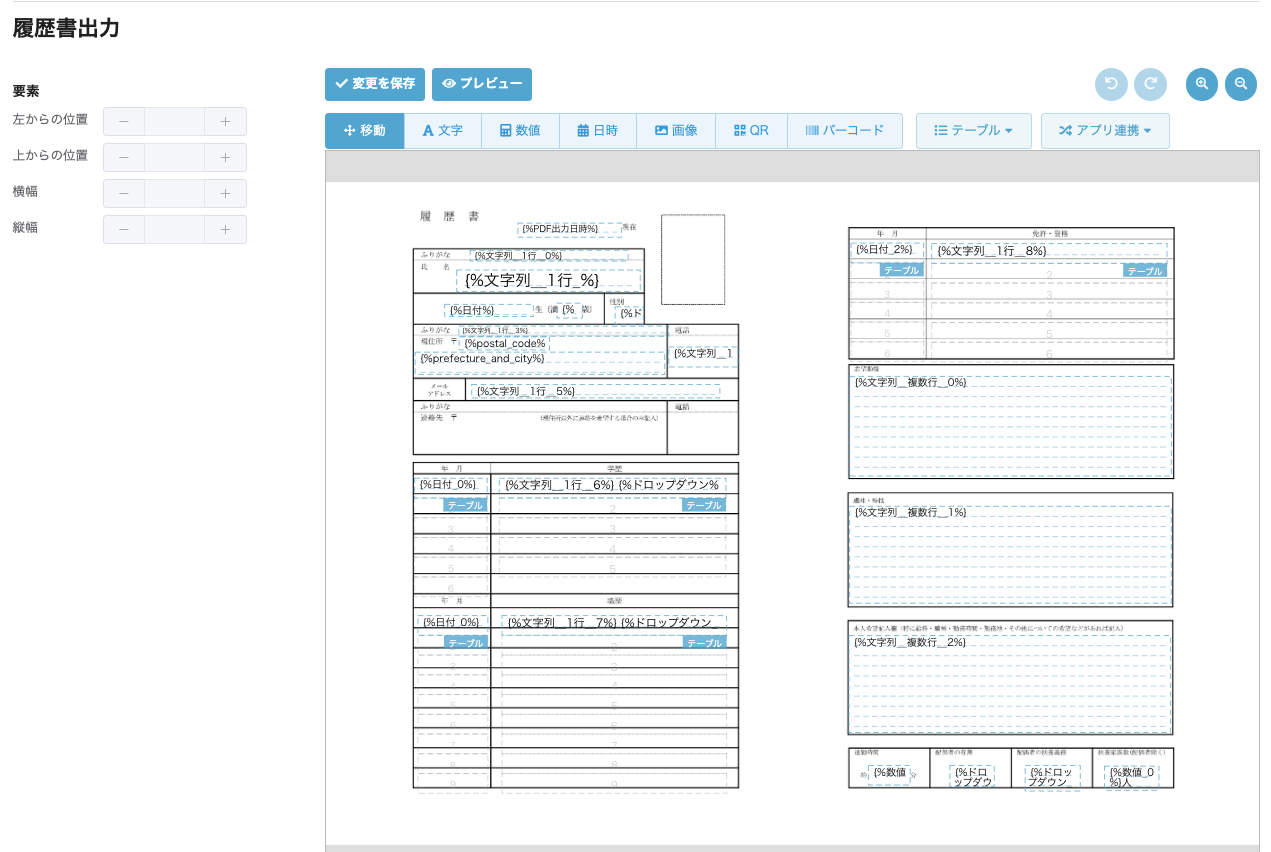Increase 縦幅 height with plus button
1271x852 pixels.
(225, 230)
